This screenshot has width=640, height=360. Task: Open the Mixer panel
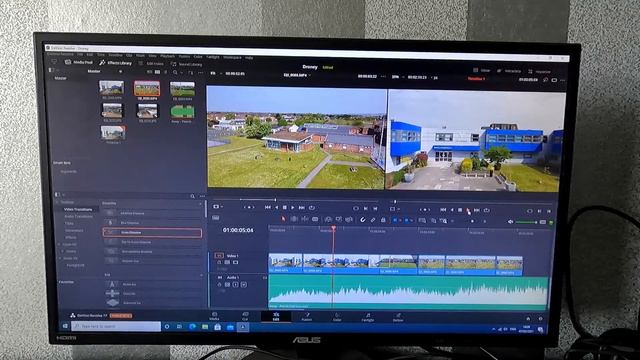[x=482, y=71]
